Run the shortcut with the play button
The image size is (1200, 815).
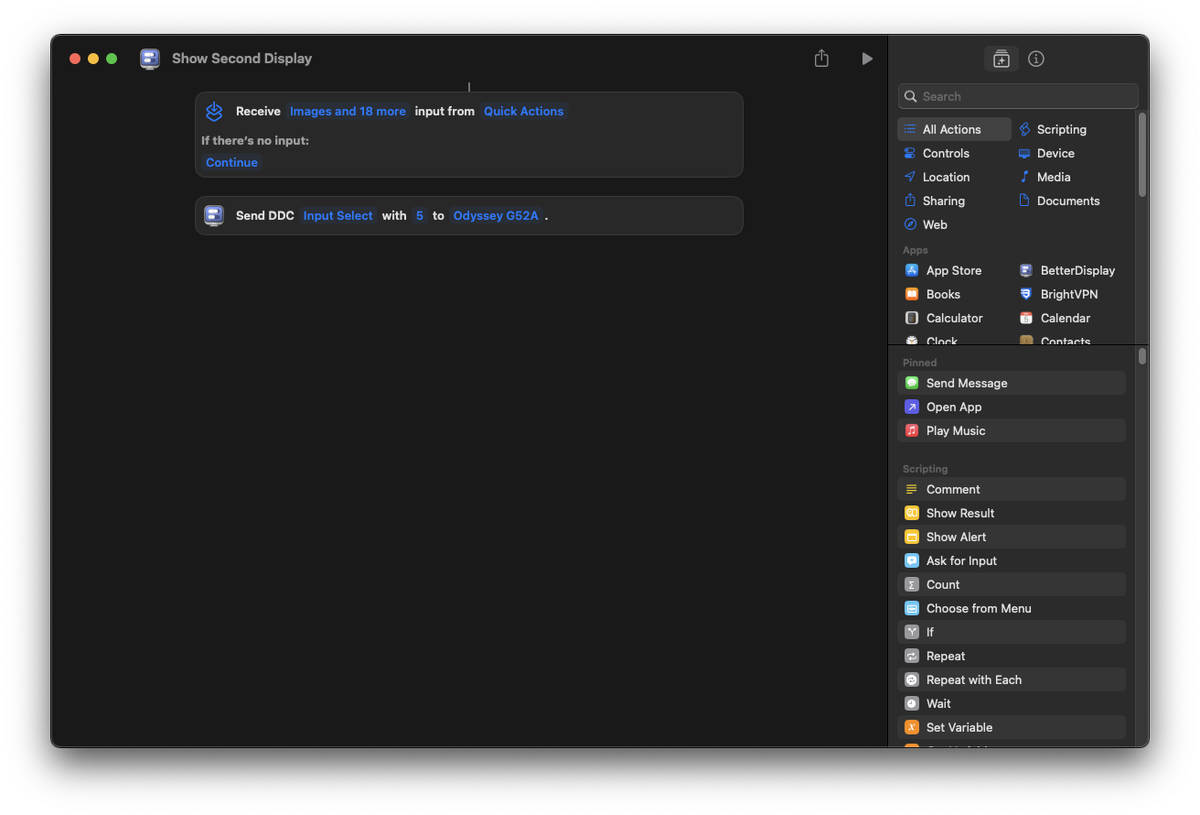click(867, 59)
